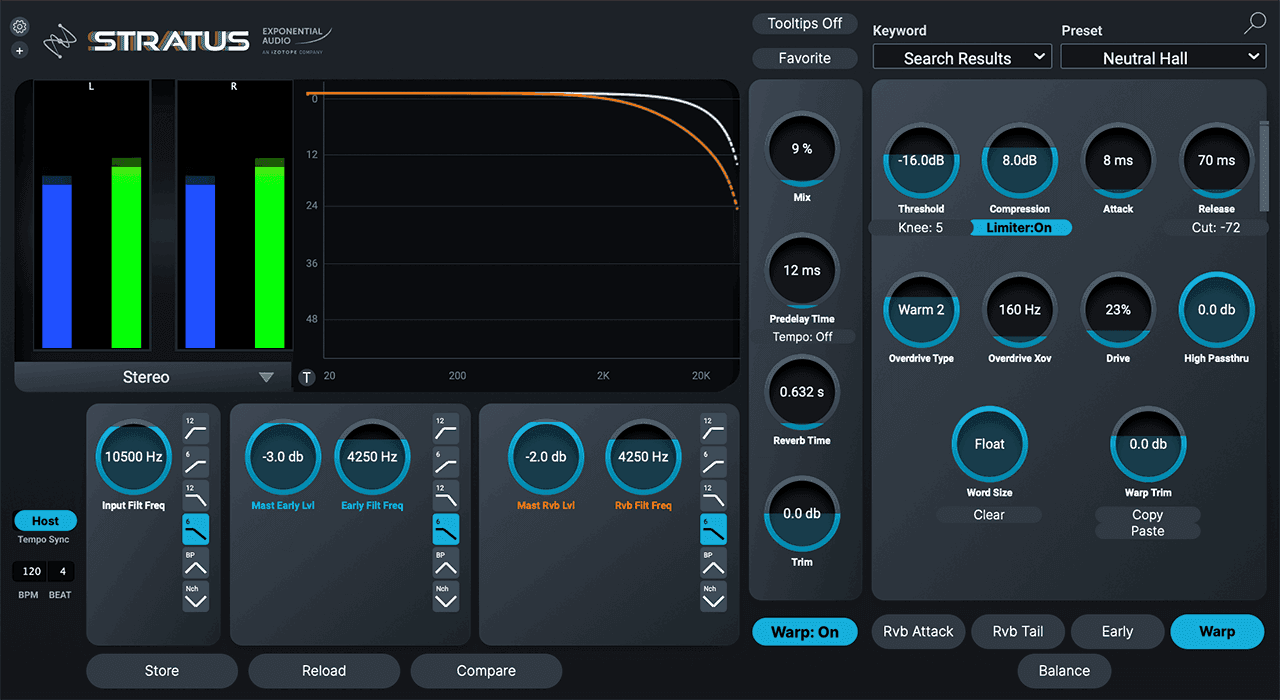Select 12 dB high-pass for the input filter
1280x700 pixels.
tap(196, 427)
